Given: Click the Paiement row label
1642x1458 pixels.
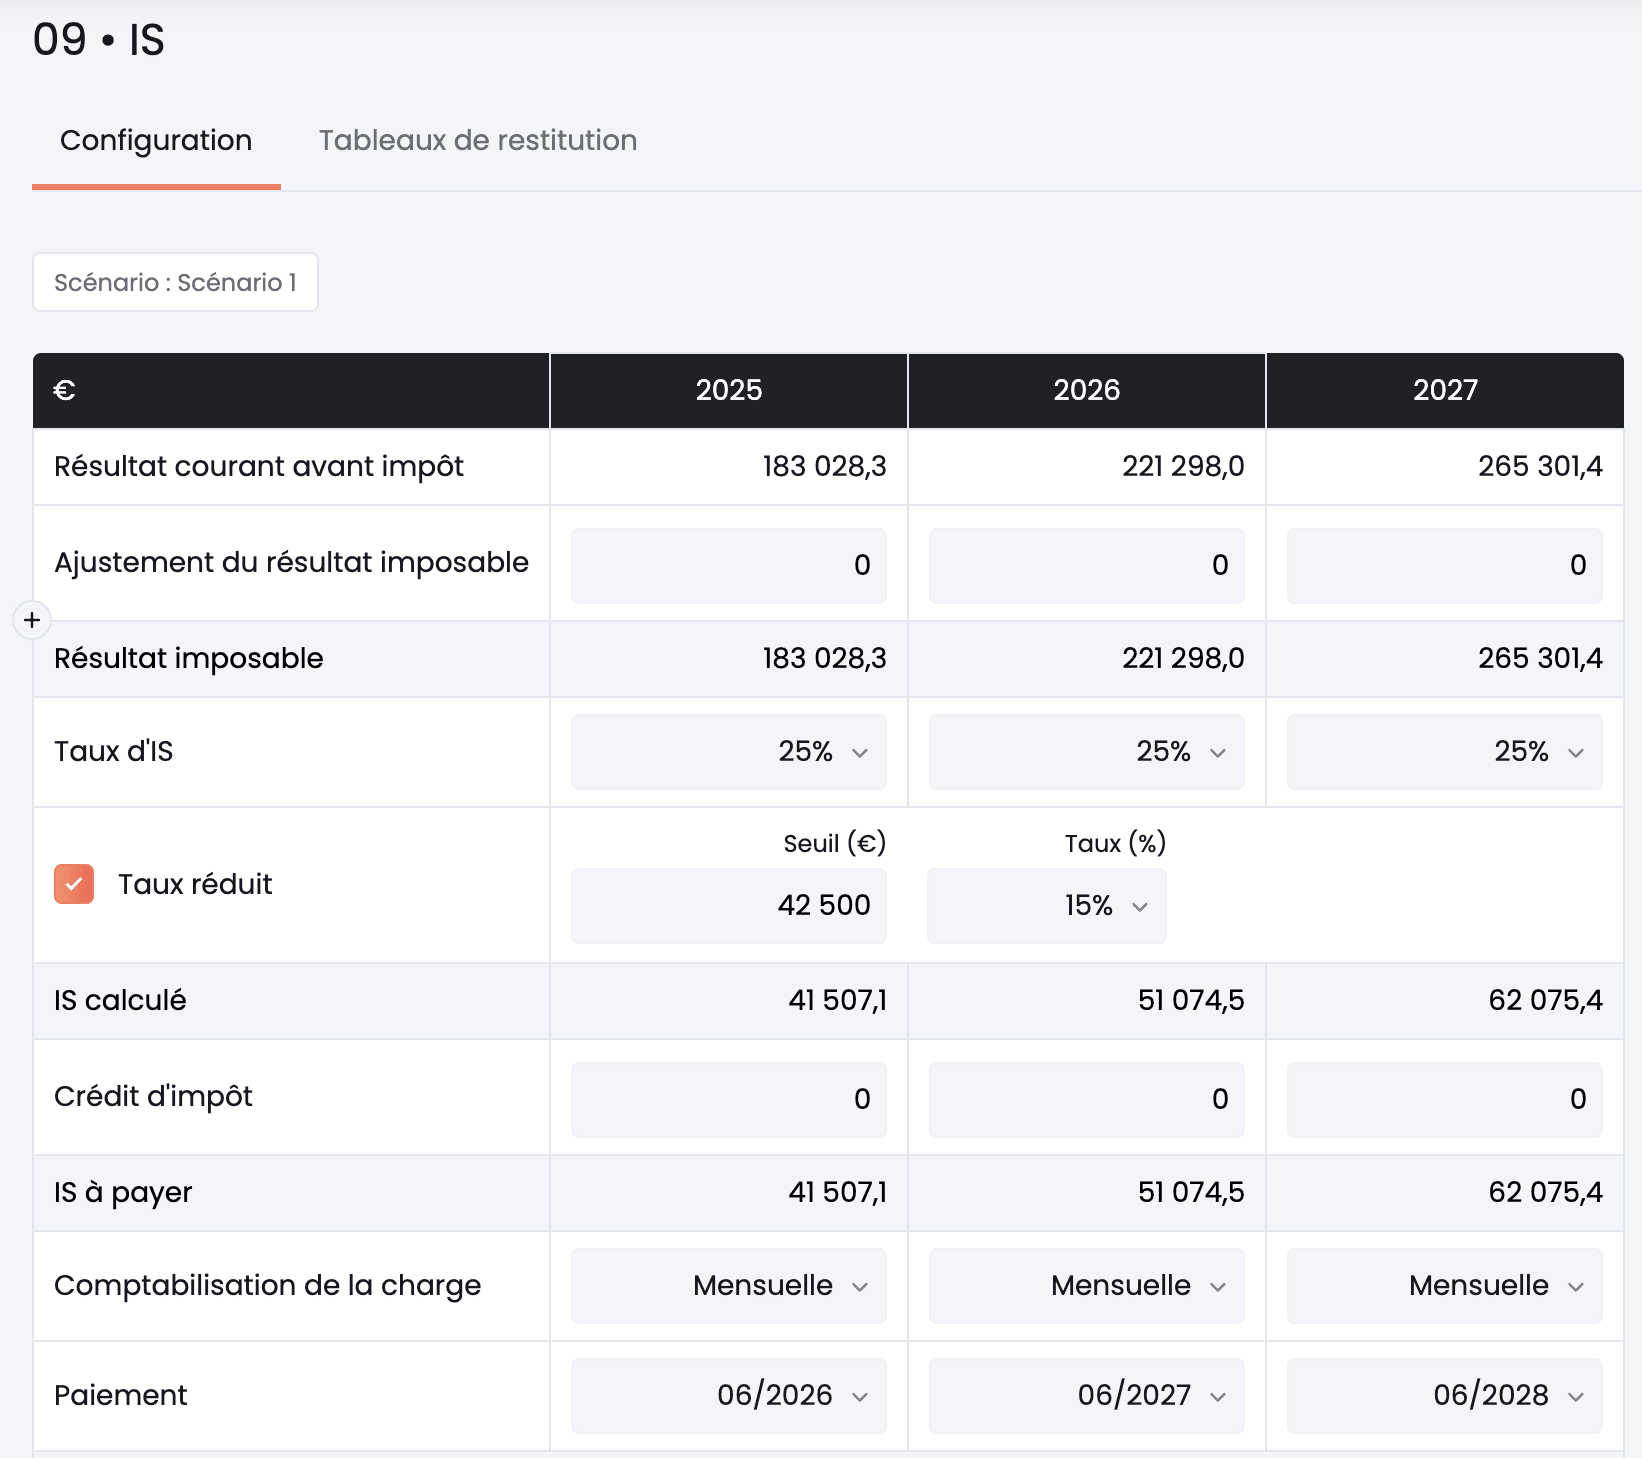Looking at the screenshot, I should click(x=121, y=1396).
